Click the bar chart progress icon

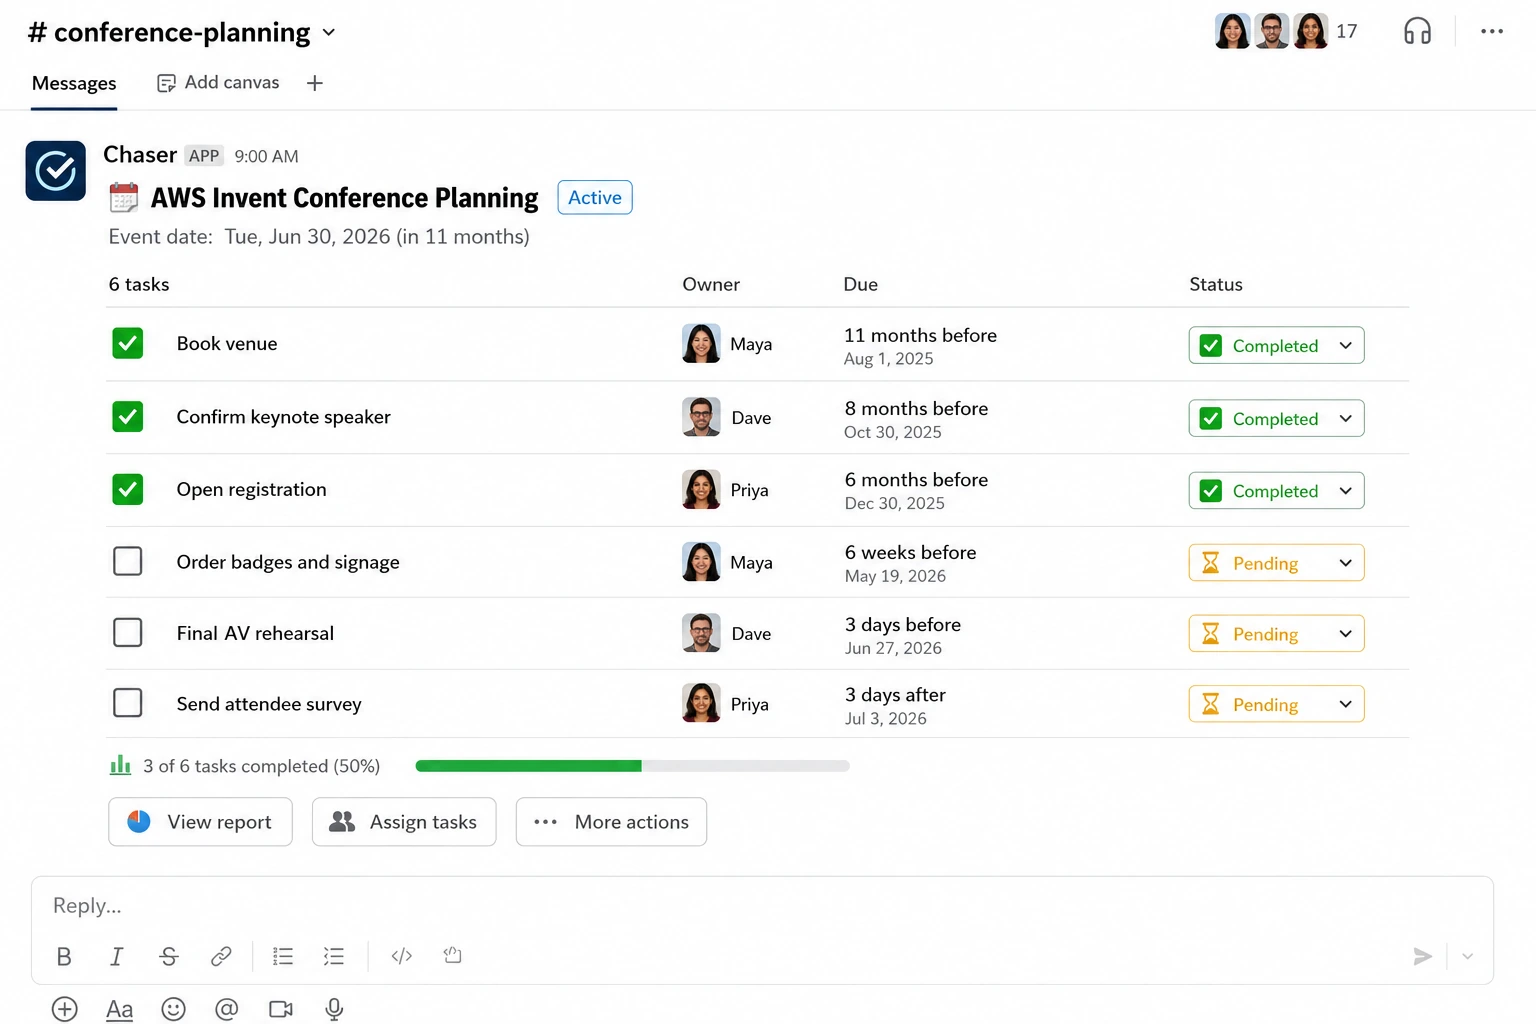point(120,765)
